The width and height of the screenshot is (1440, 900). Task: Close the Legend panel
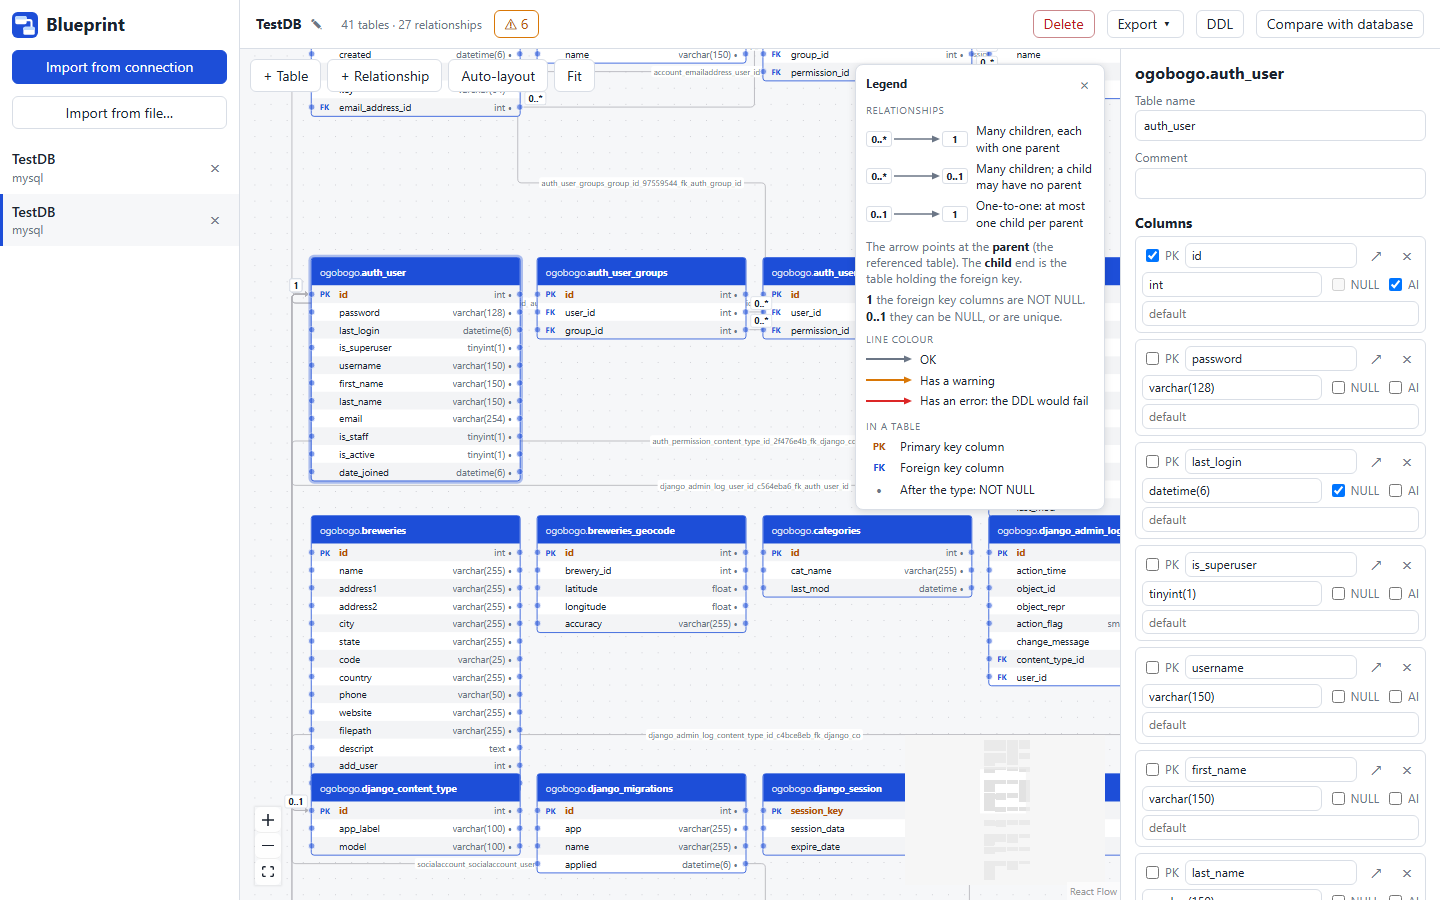pyautogui.click(x=1084, y=85)
